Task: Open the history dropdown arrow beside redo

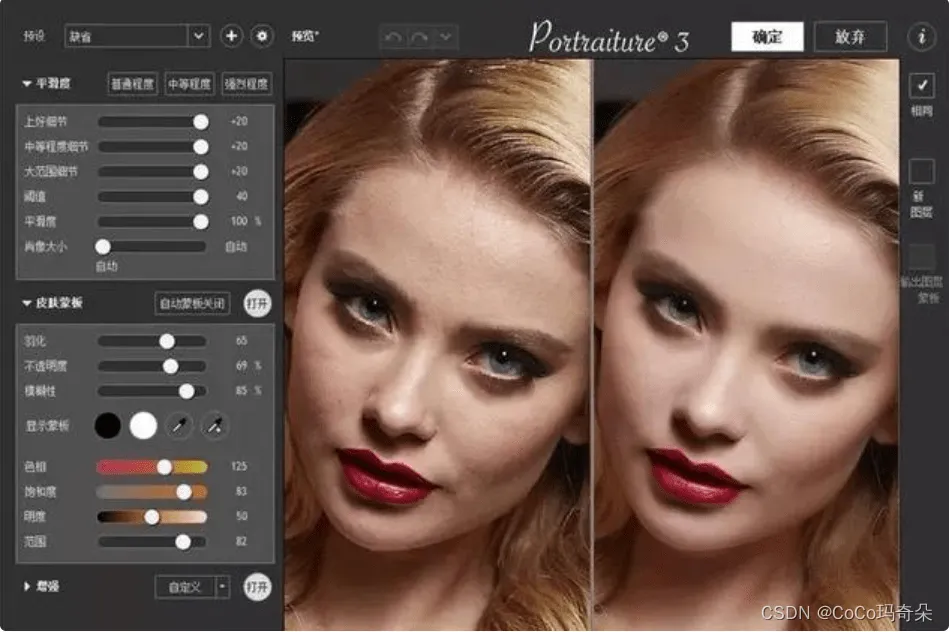Action: [445, 37]
